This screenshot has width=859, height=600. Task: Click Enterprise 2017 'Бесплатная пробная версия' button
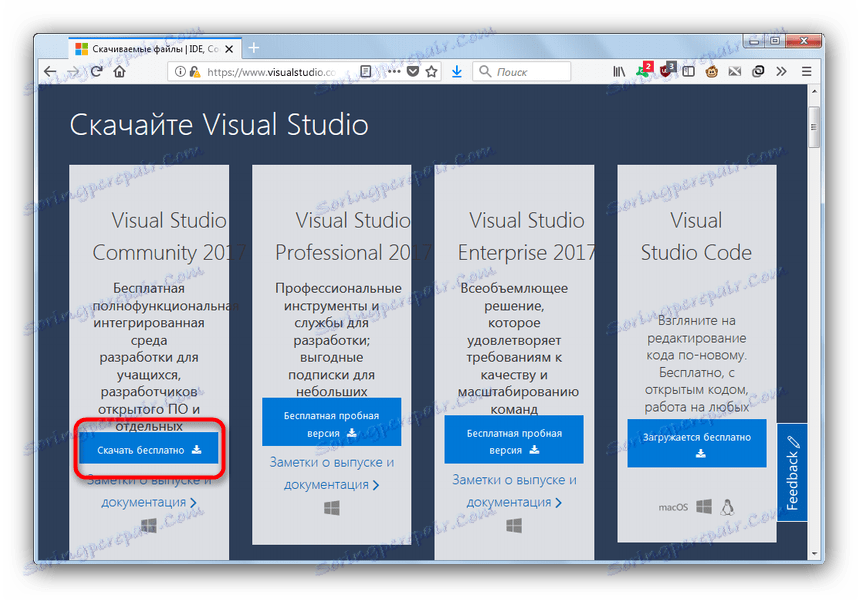[x=514, y=439]
